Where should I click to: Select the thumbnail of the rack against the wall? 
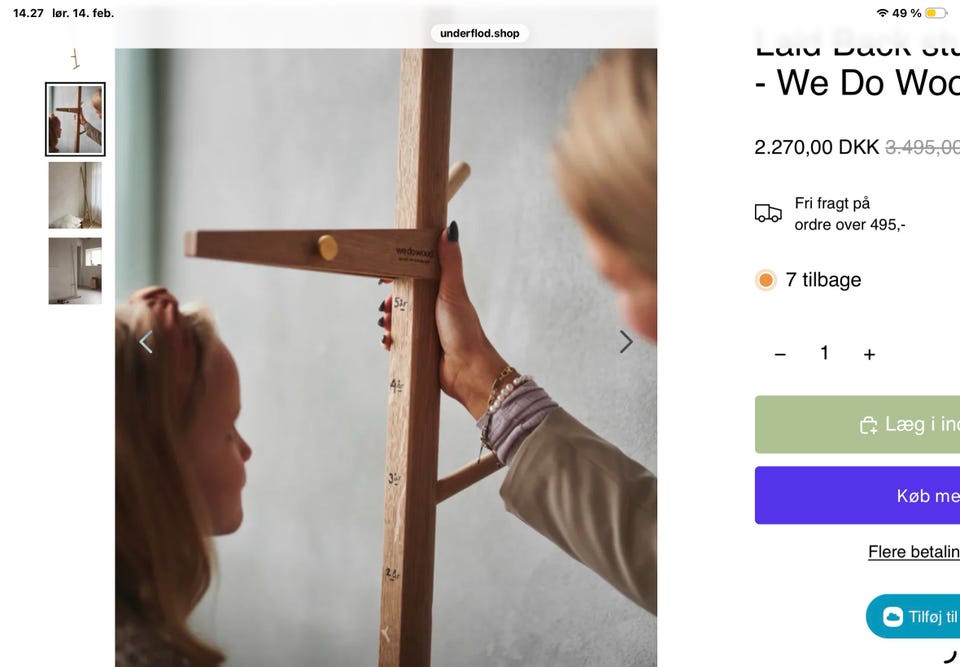tap(75, 195)
